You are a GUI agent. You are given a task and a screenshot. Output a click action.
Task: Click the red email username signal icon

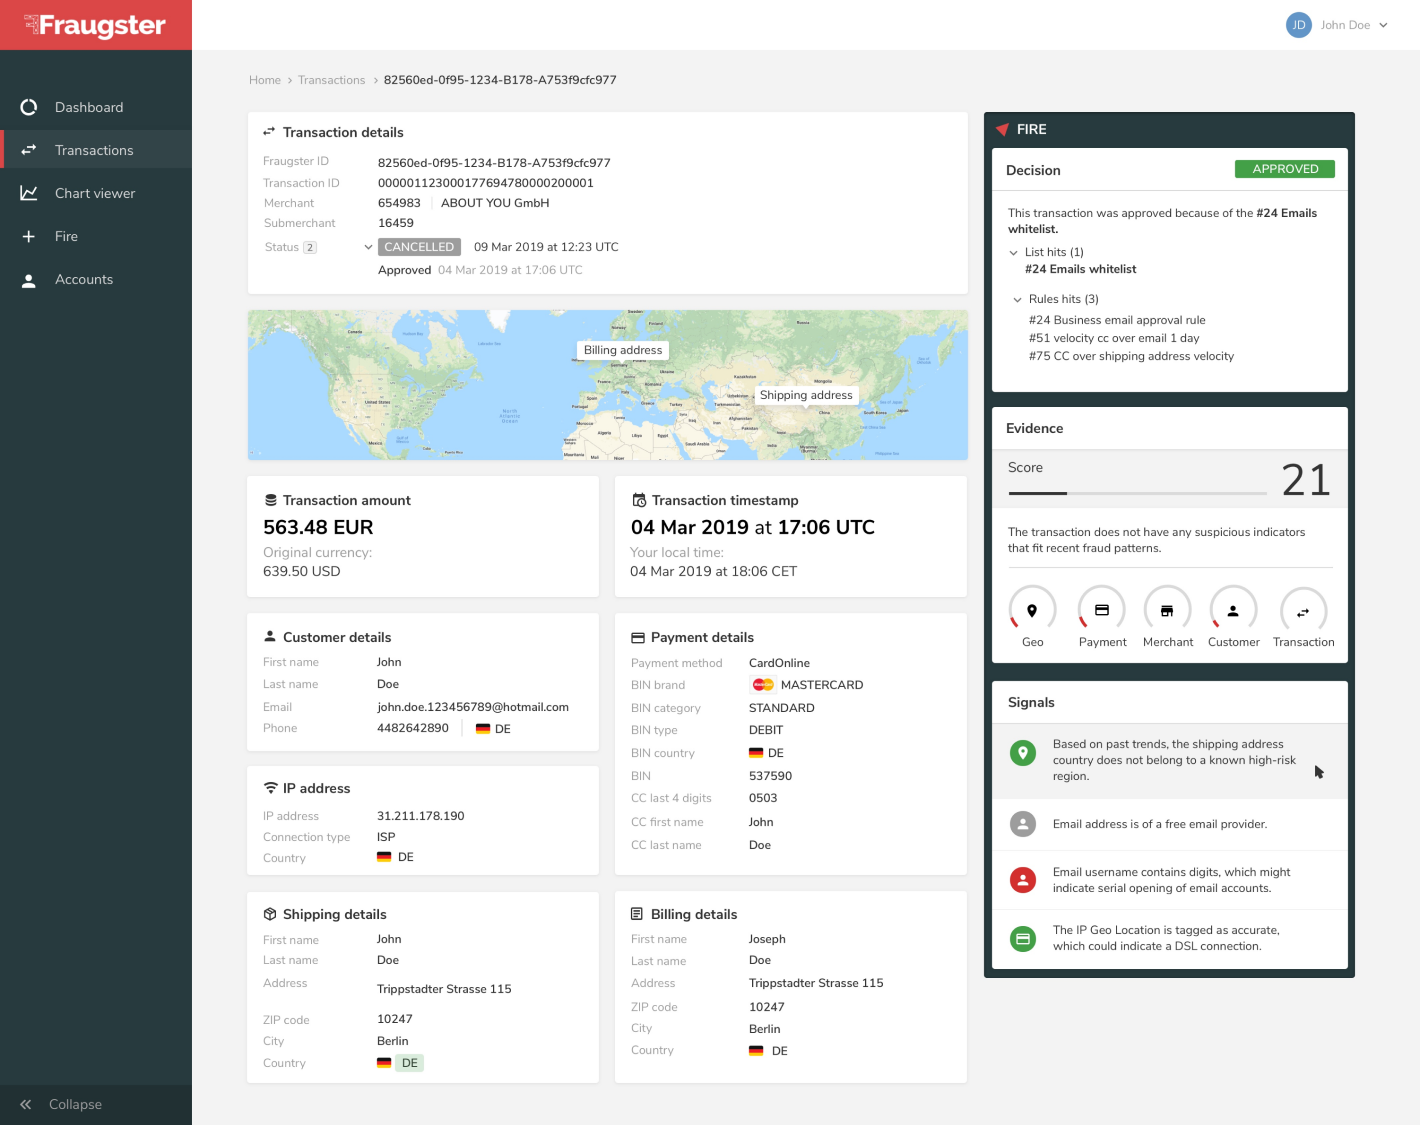(x=1022, y=880)
